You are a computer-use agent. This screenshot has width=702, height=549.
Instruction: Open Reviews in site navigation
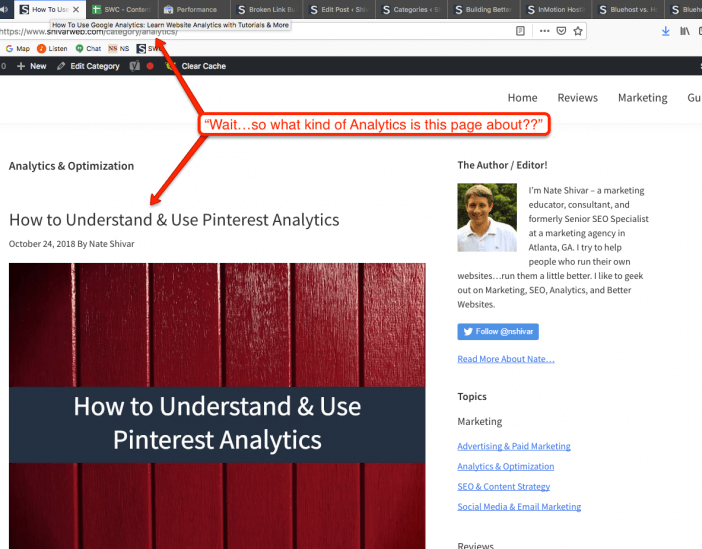click(x=578, y=98)
